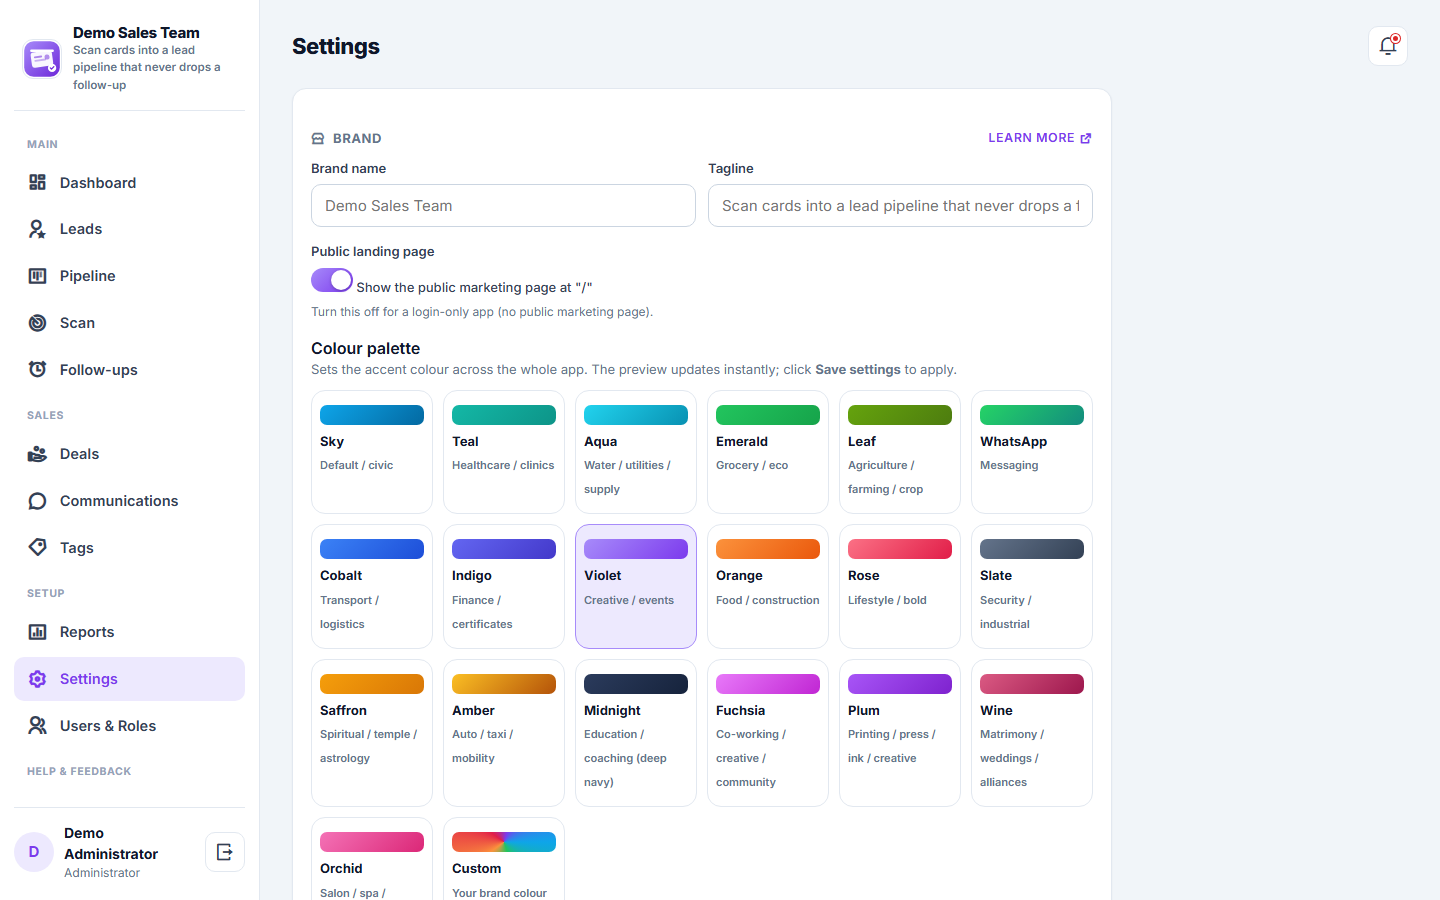Click the Brand storefront icon in section header

click(318, 139)
